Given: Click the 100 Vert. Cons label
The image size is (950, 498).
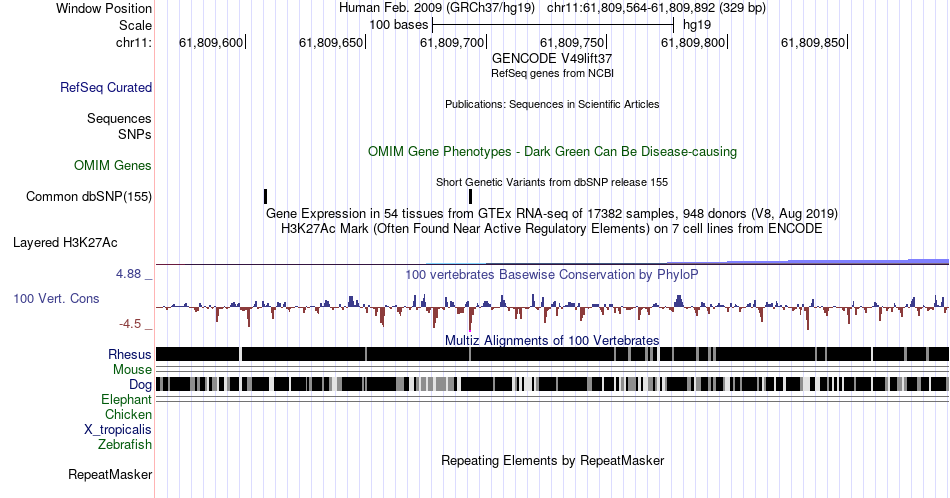Looking at the screenshot, I should 56,298.
